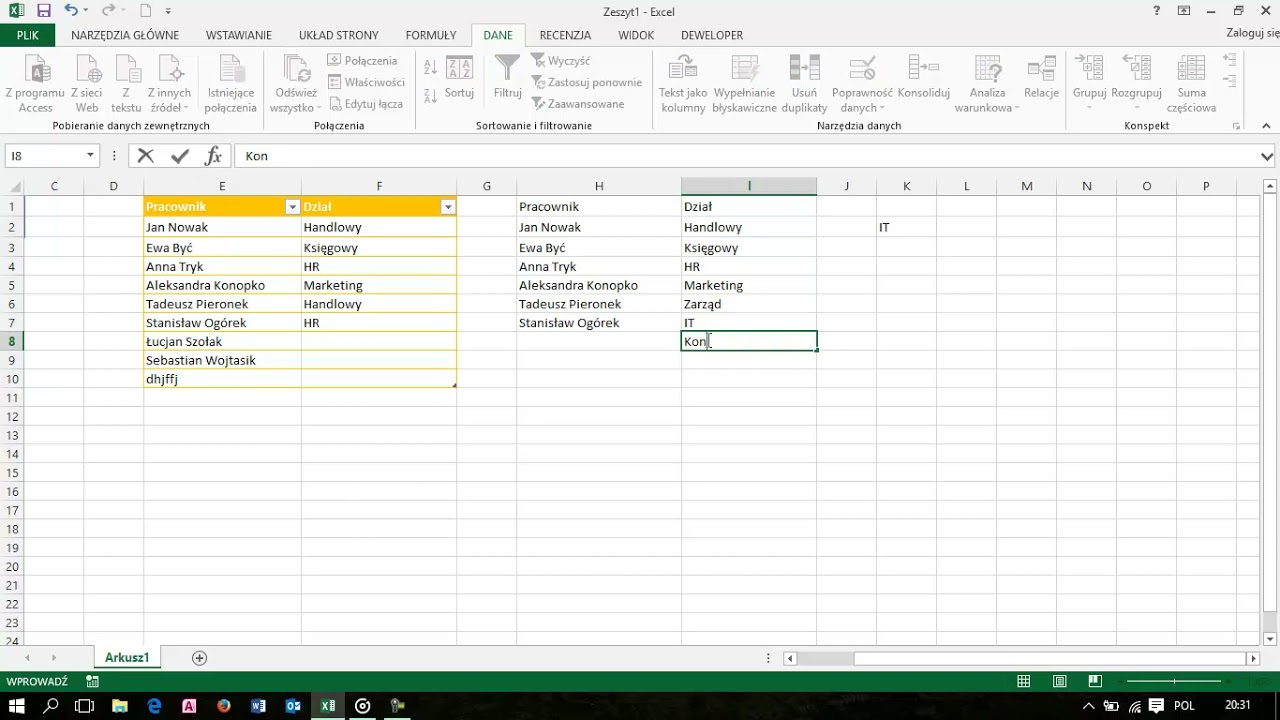Click Usuń duplikaty
The height and width of the screenshot is (720, 1280).
[804, 83]
